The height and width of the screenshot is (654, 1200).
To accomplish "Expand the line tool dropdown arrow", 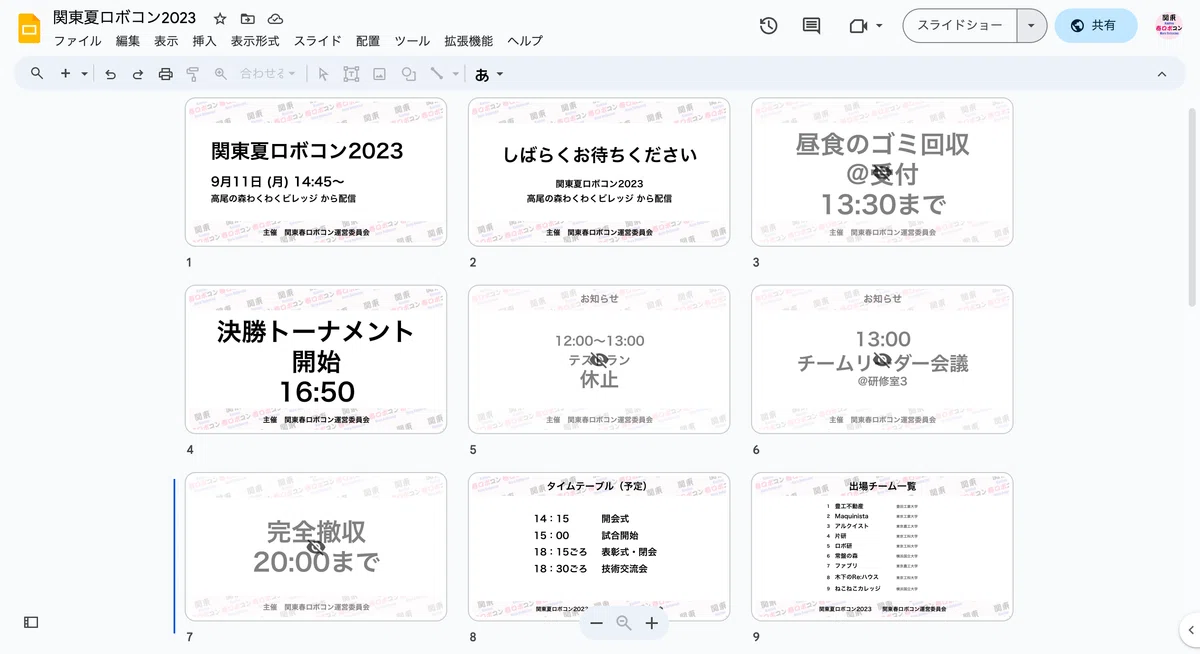I will click(x=456, y=74).
